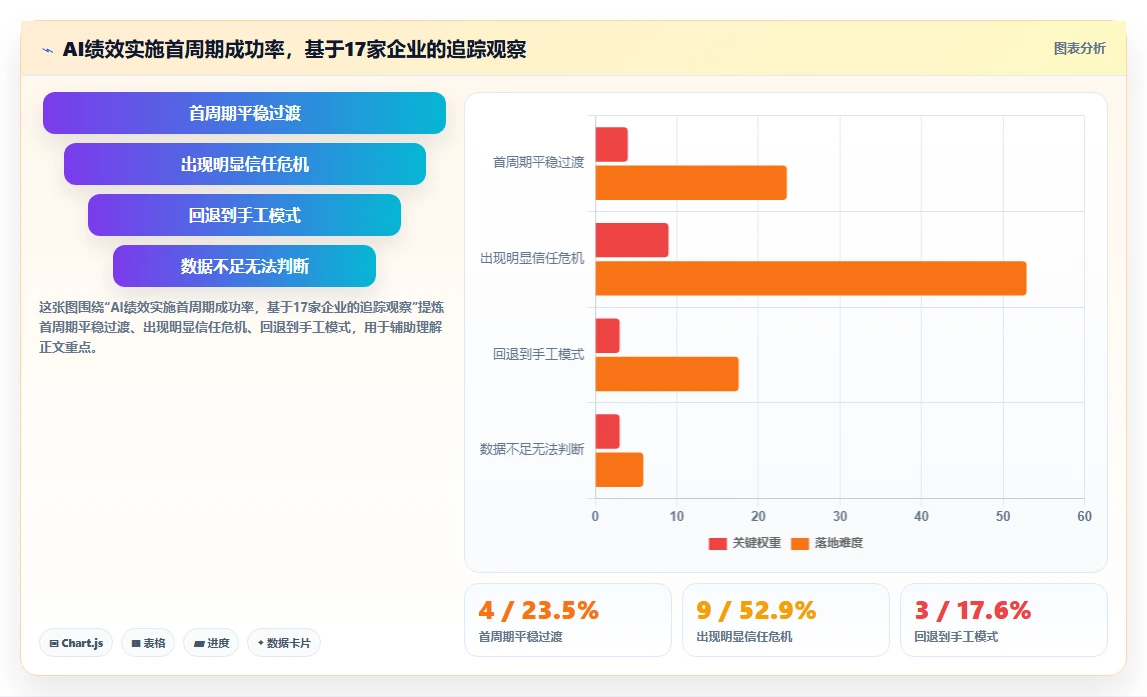The height and width of the screenshot is (697, 1147).
Task: Select the 出现明显信任危机 funnel bar
Action: (244, 164)
